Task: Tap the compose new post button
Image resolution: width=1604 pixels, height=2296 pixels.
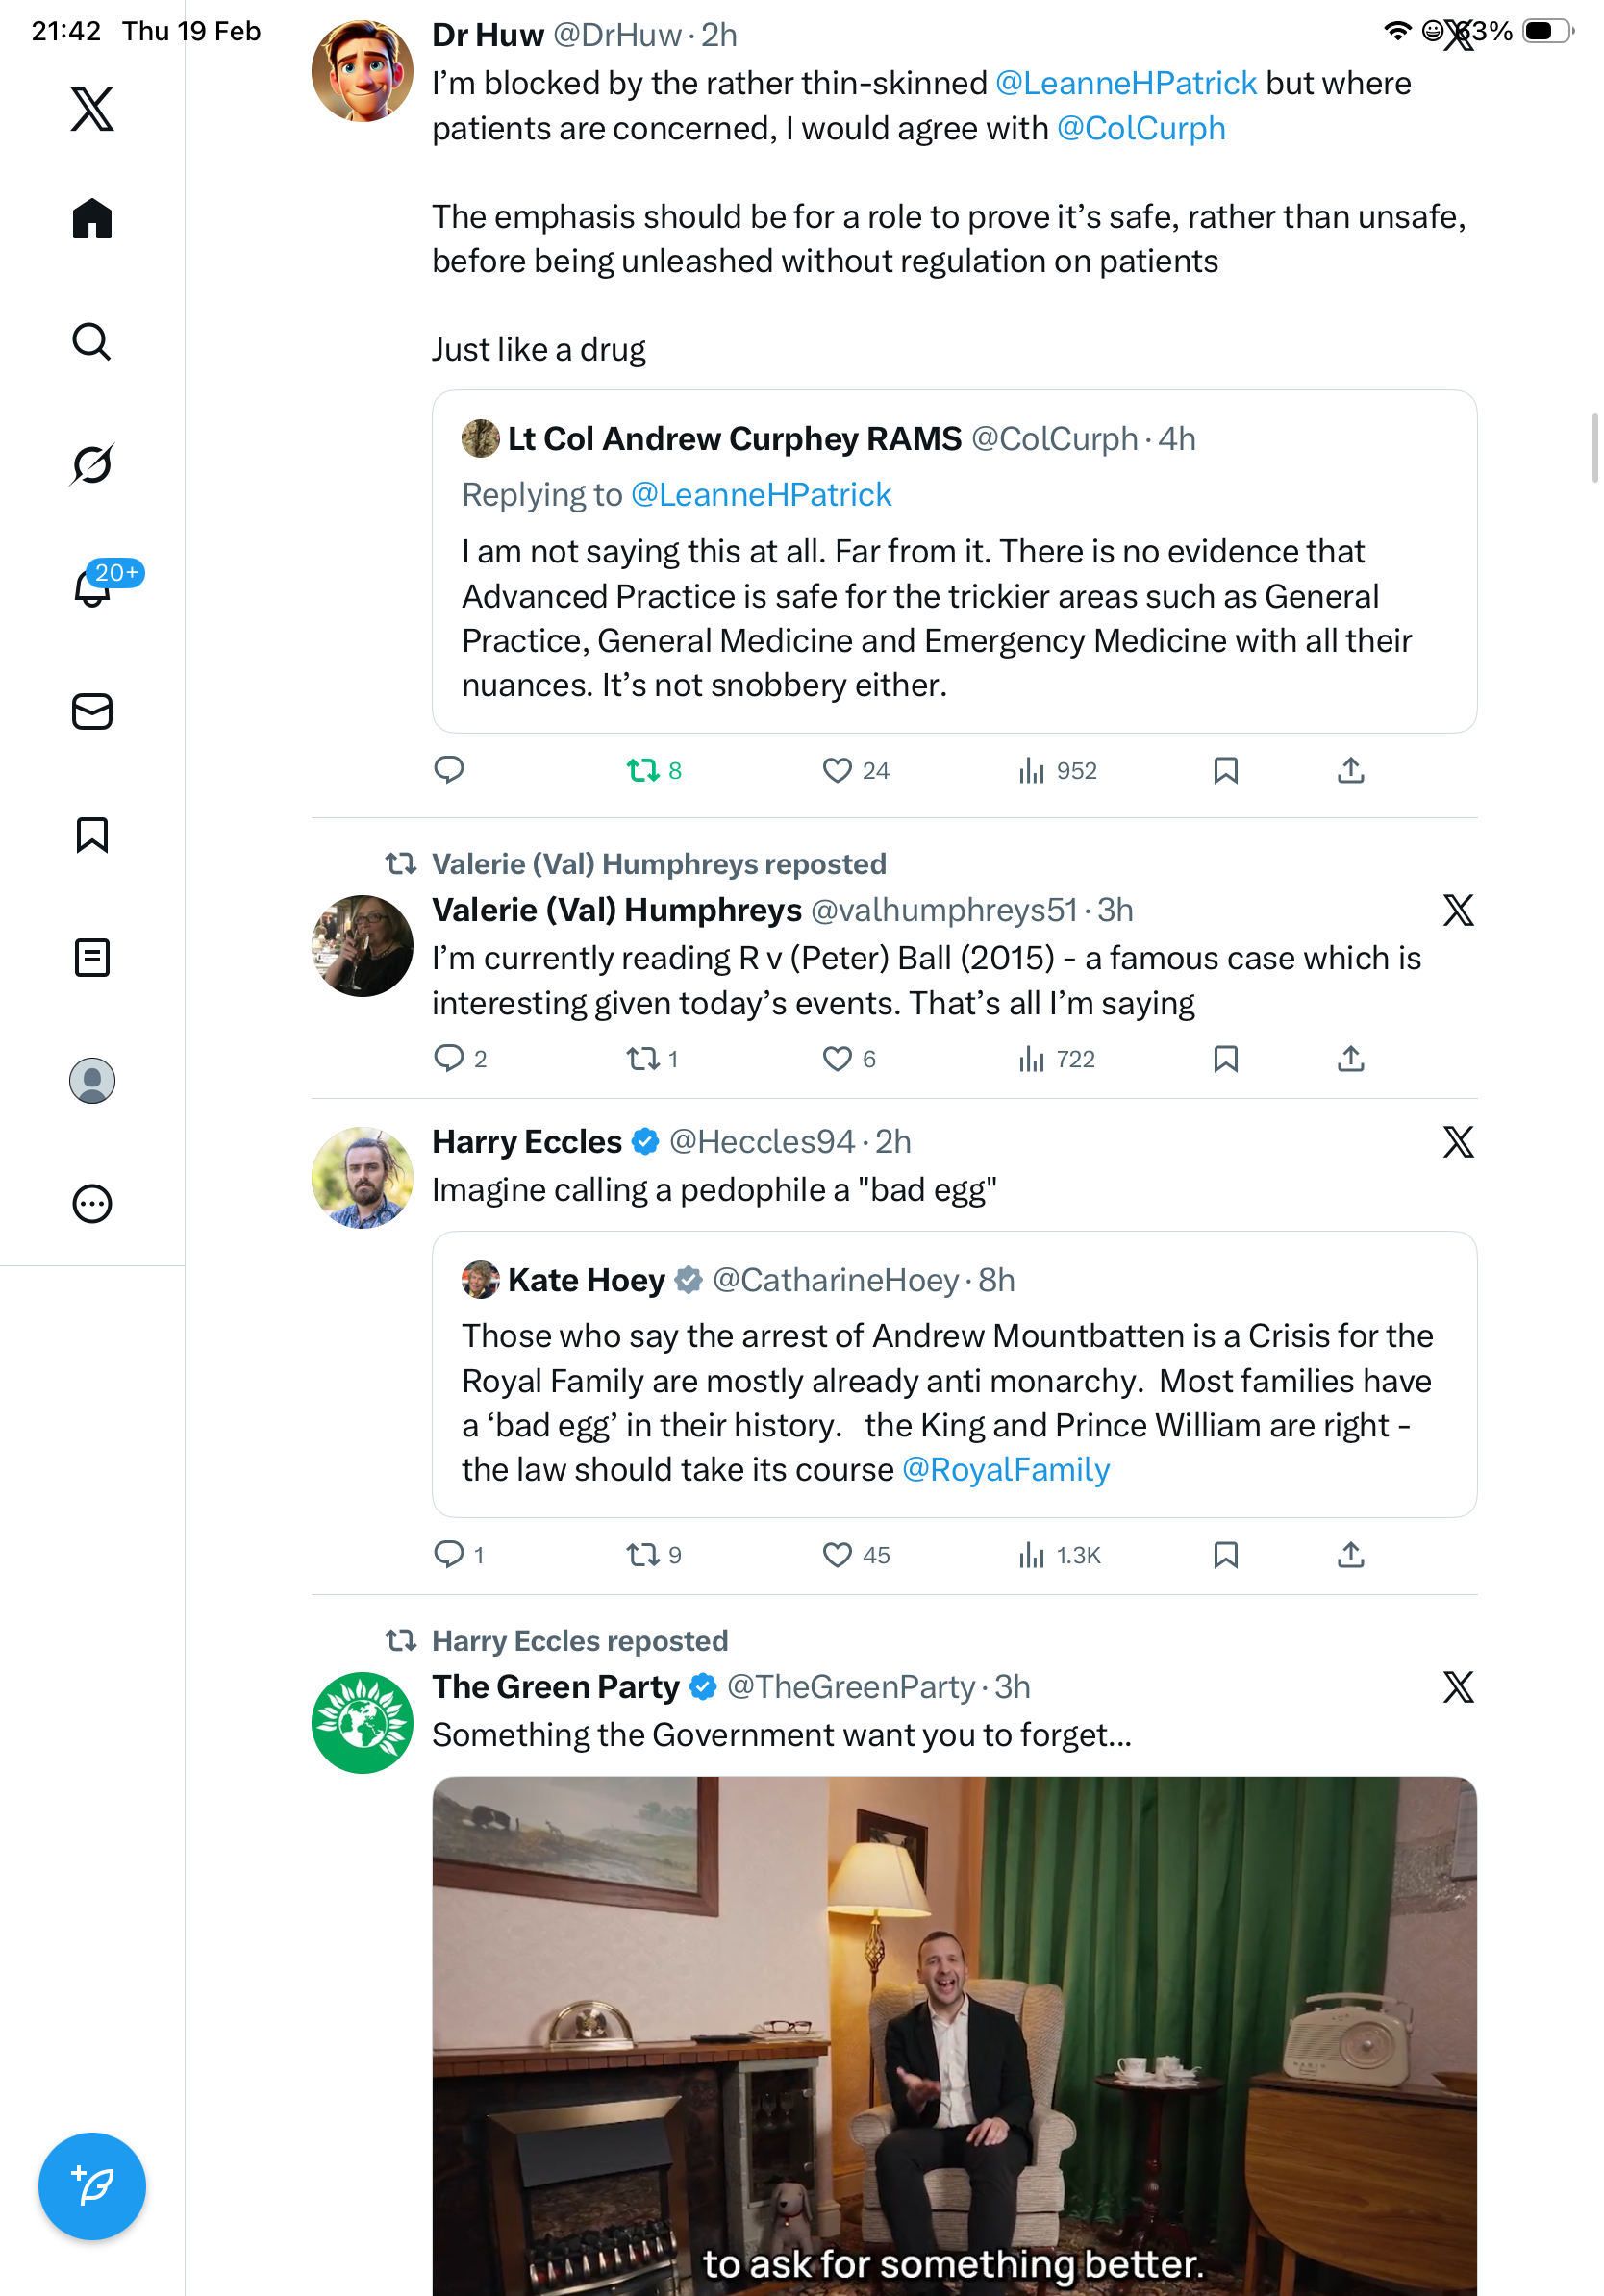Action: (x=92, y=2186)
